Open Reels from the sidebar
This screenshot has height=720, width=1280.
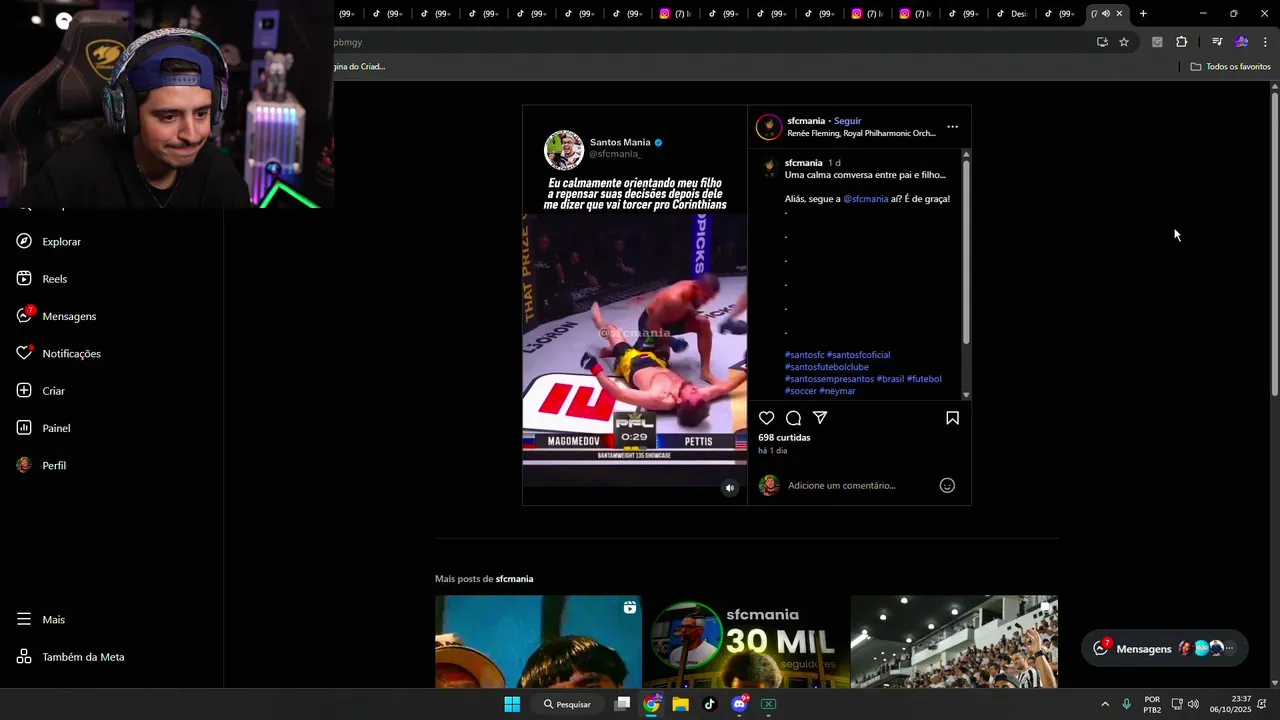pos(42,279)
